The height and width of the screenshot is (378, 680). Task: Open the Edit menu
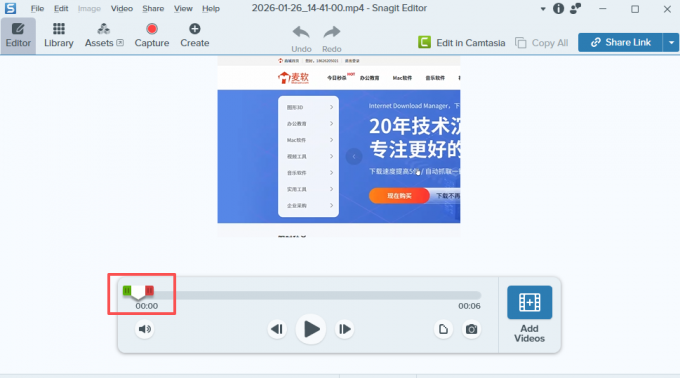[x=61, y=8]
